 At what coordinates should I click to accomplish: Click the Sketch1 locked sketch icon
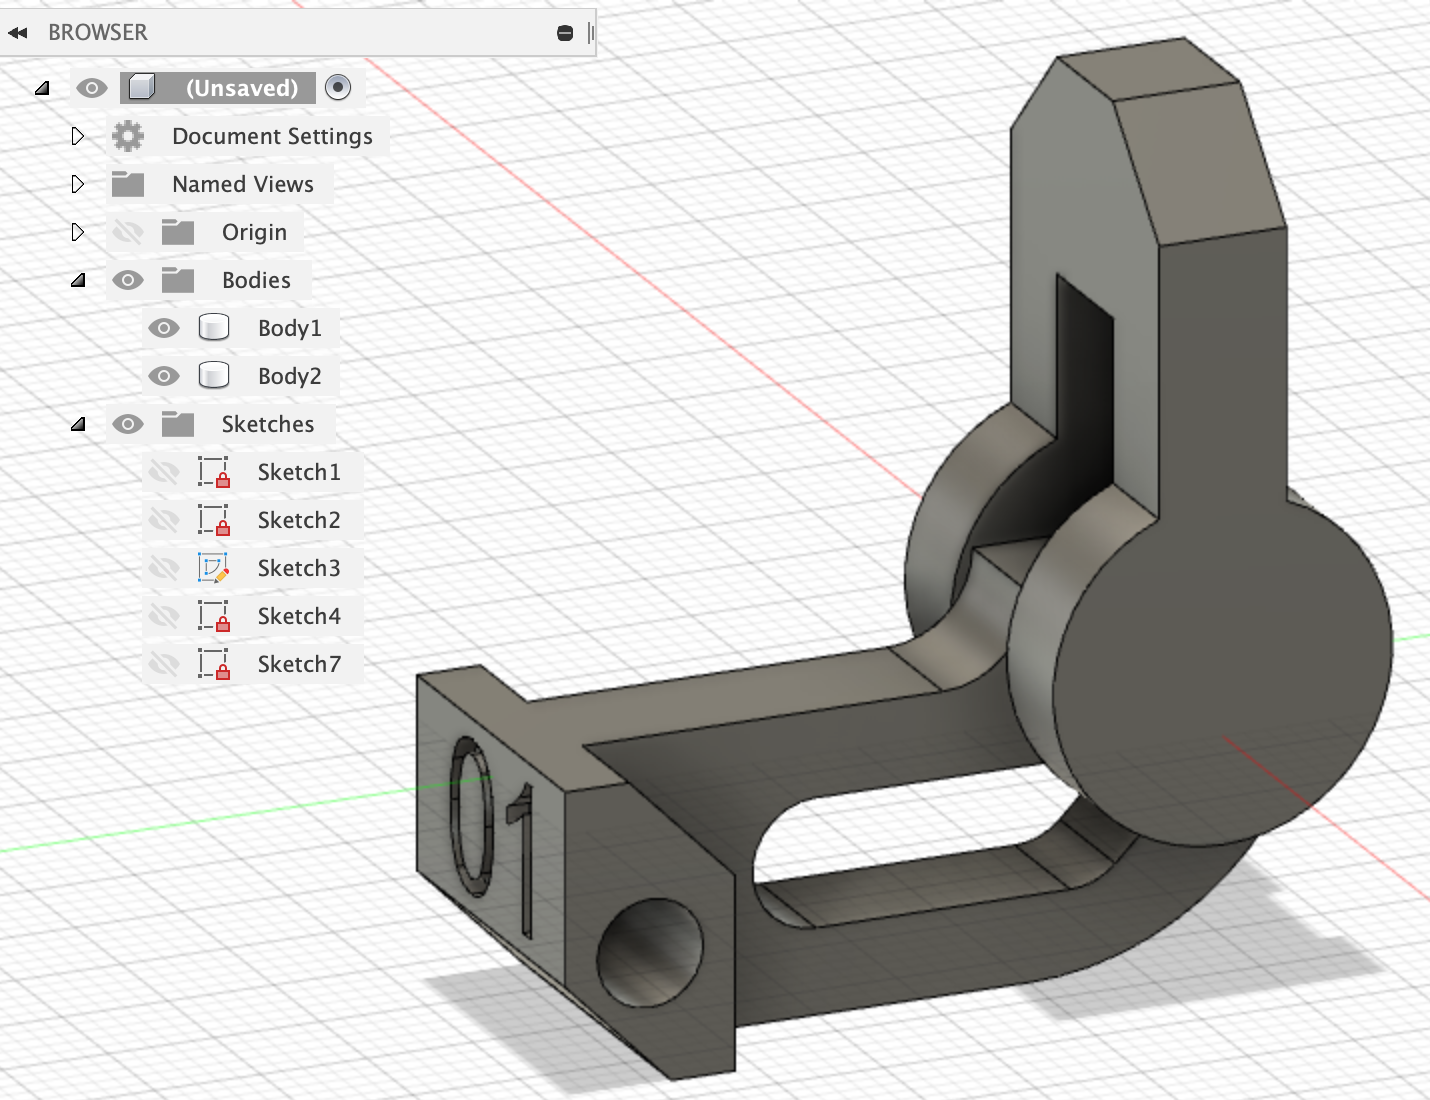[x=214, y=472]
